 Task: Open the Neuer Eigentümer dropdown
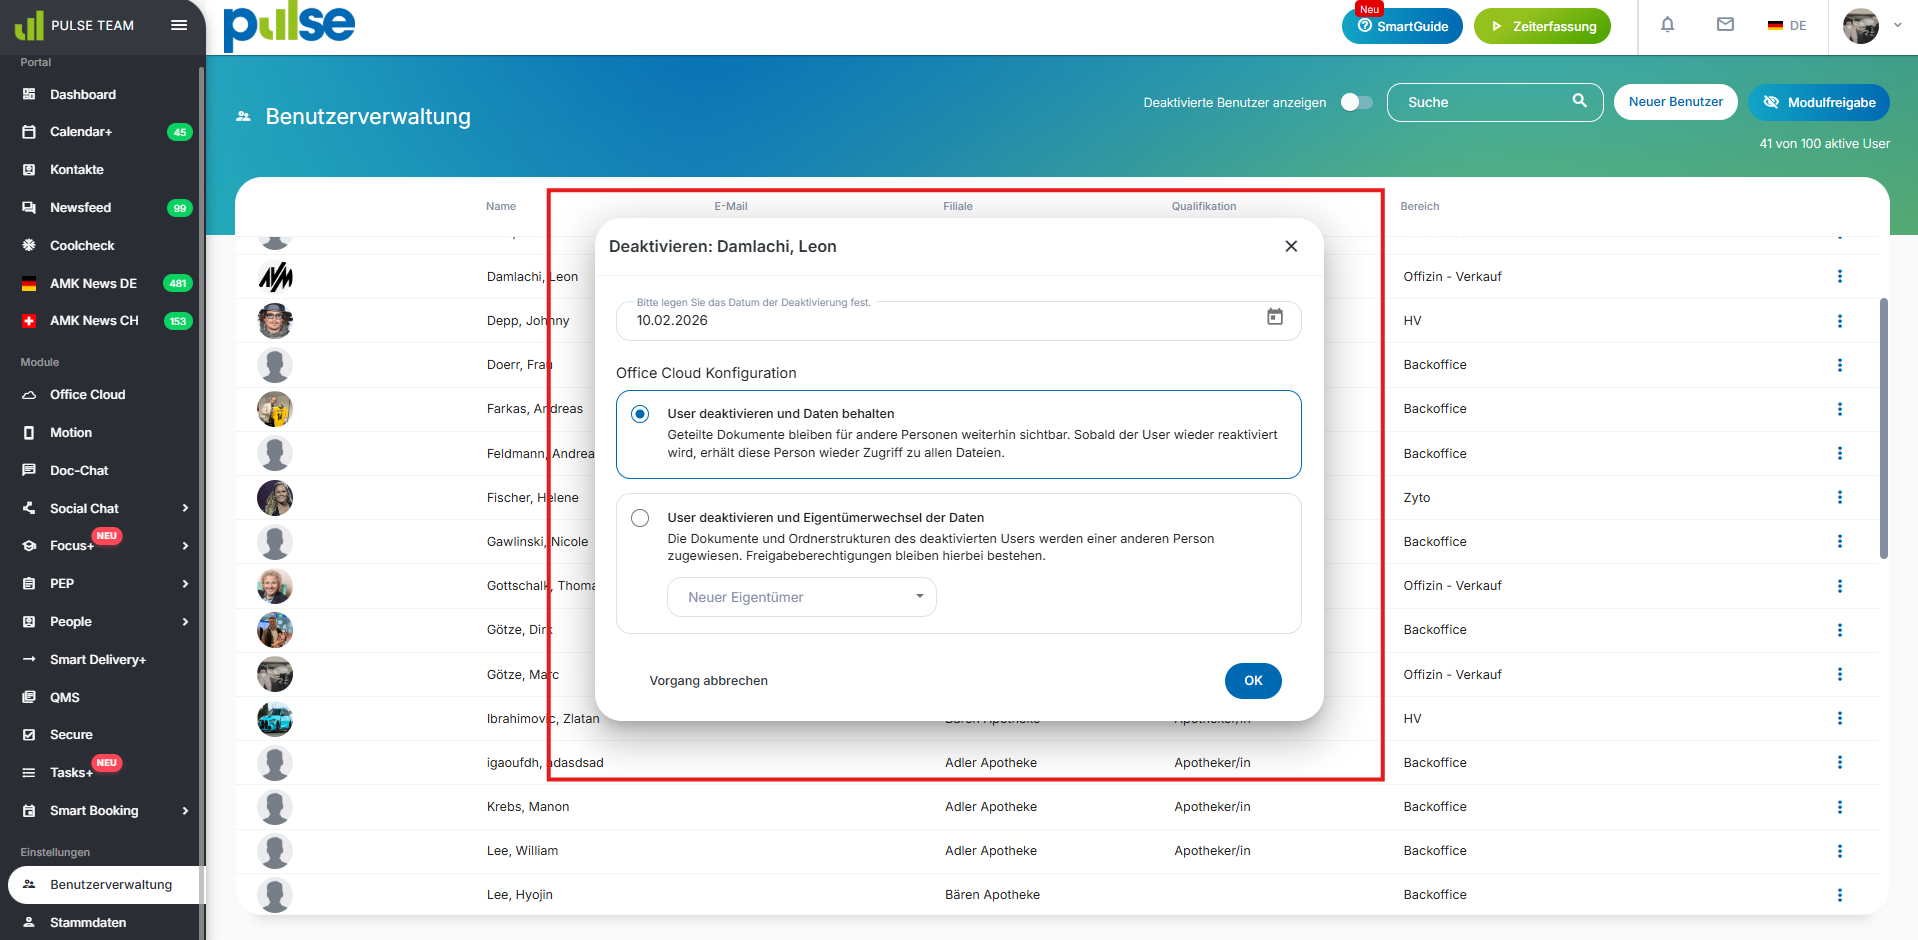click(x=802, y=597)
